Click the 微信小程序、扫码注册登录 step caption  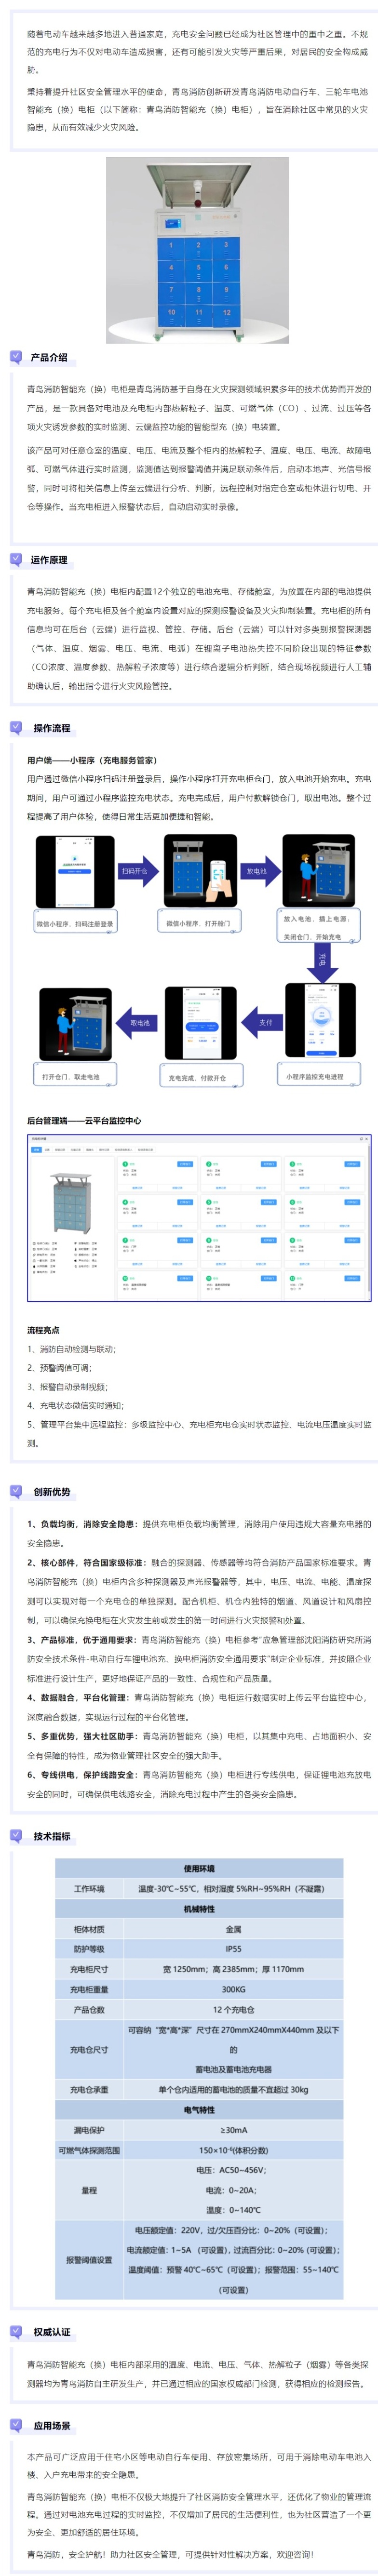(75, 924)
